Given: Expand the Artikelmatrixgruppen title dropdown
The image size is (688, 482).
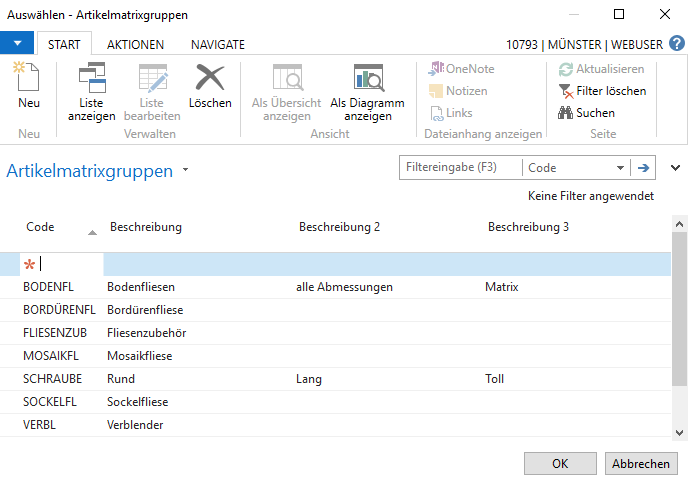Looking at the screenshot, I should (x=186, y=171).
